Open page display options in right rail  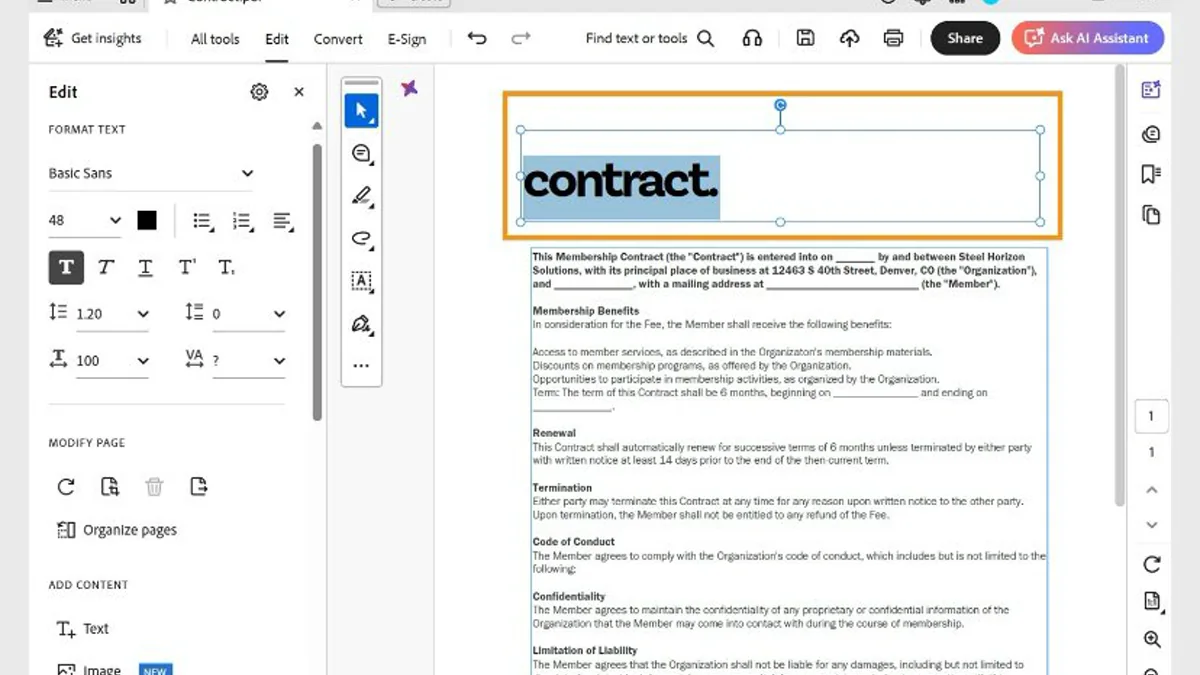click(x=1151, y=601)
